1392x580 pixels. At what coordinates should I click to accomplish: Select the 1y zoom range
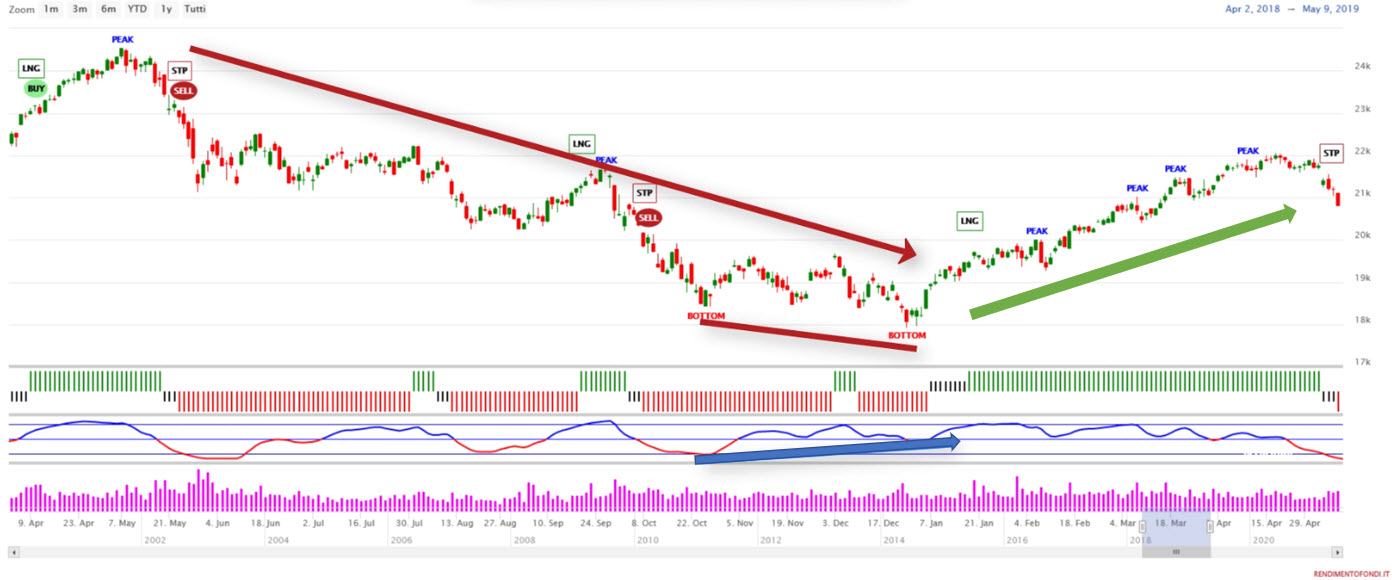pos(166,9)
